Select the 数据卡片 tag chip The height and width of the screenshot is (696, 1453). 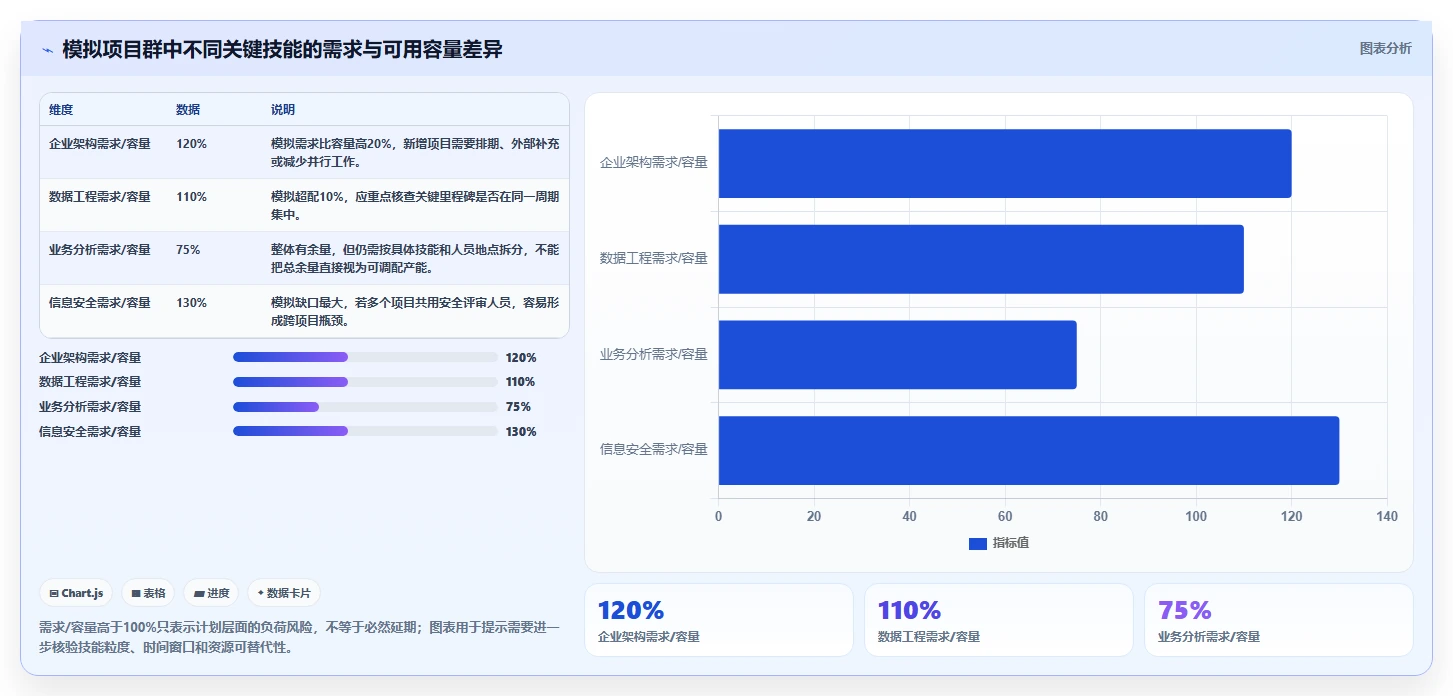point(284,593)
